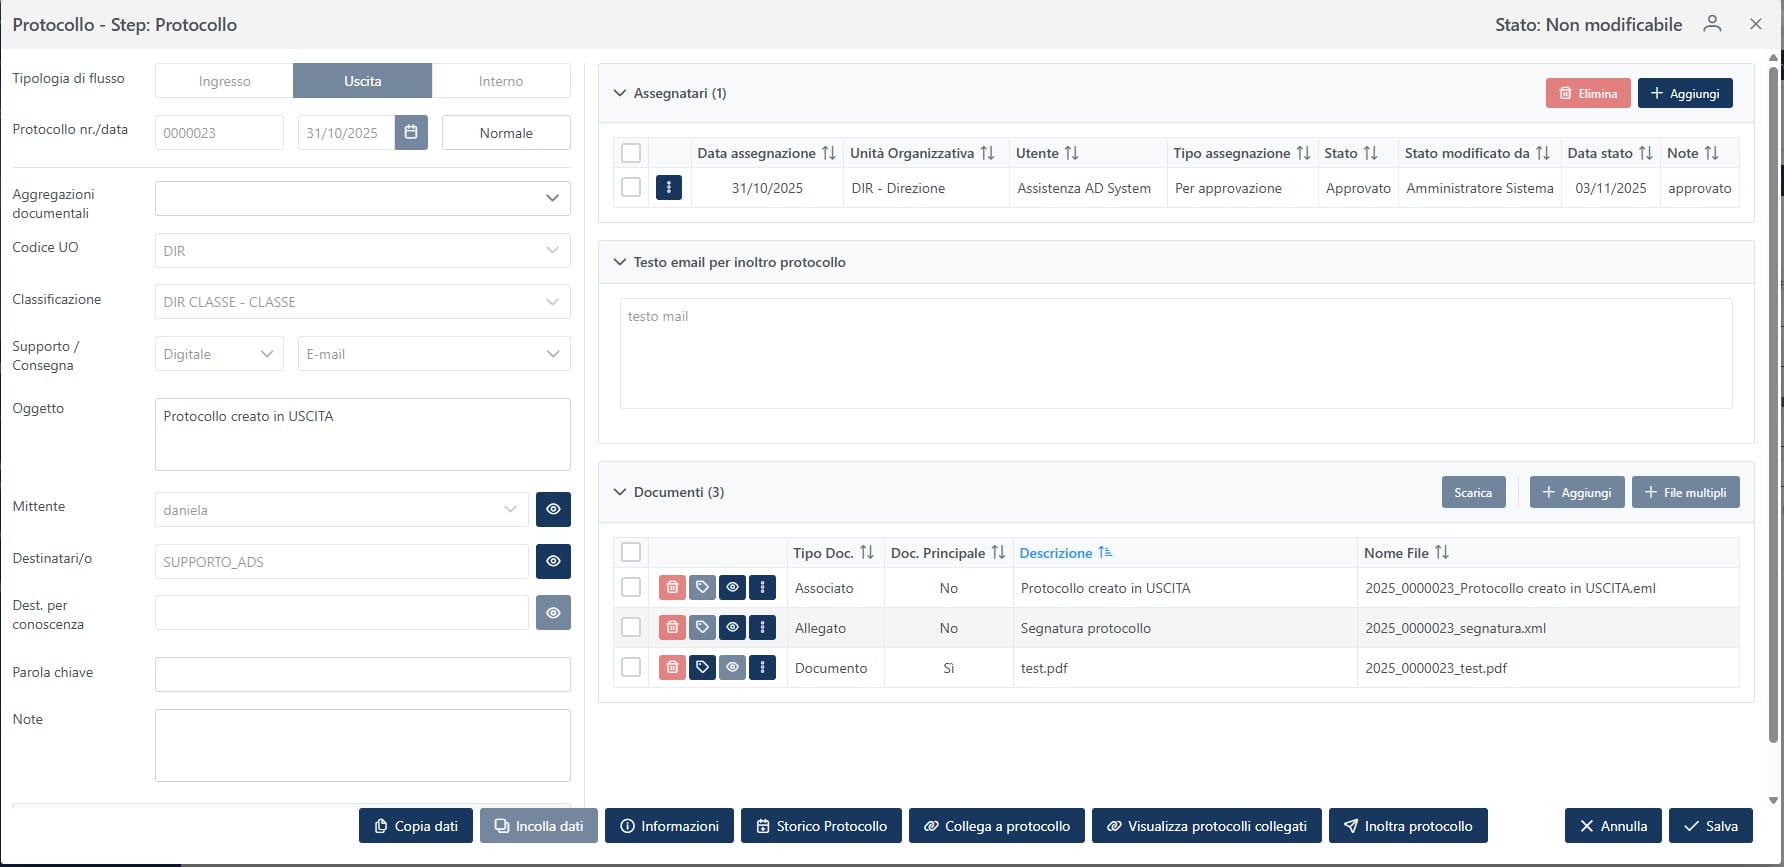Select all documents with header checkbox

click(631, 553)
